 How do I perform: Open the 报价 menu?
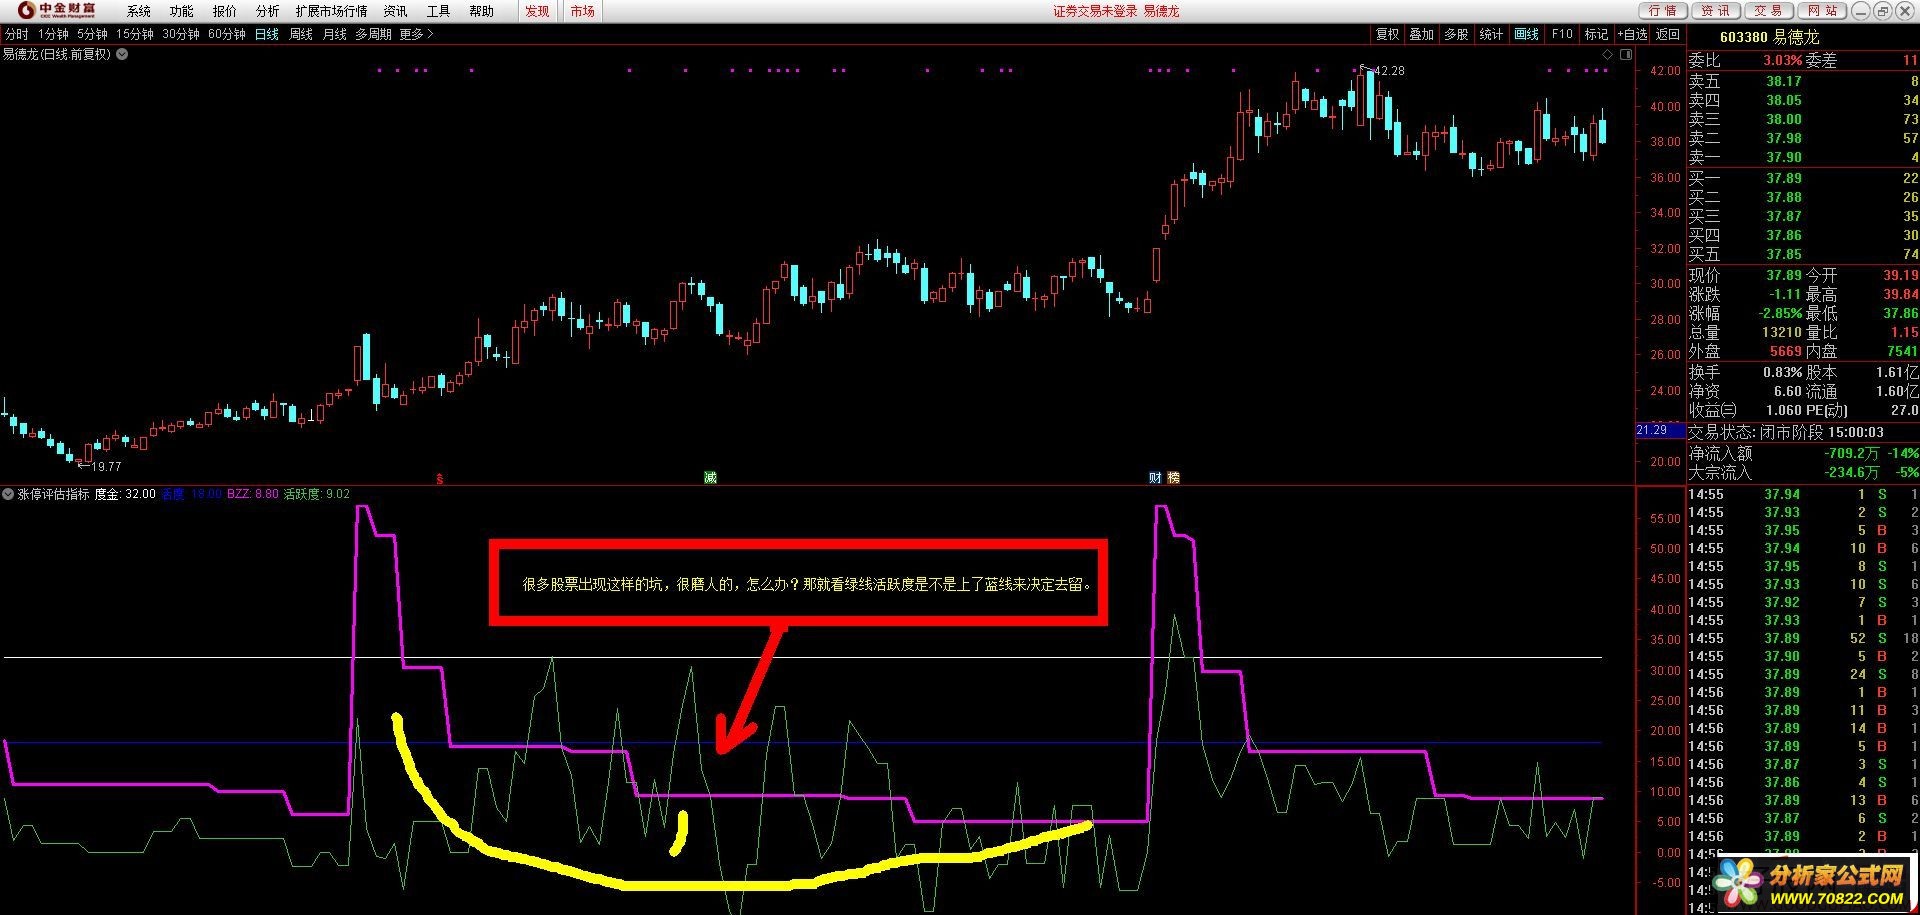click(225, 11)
